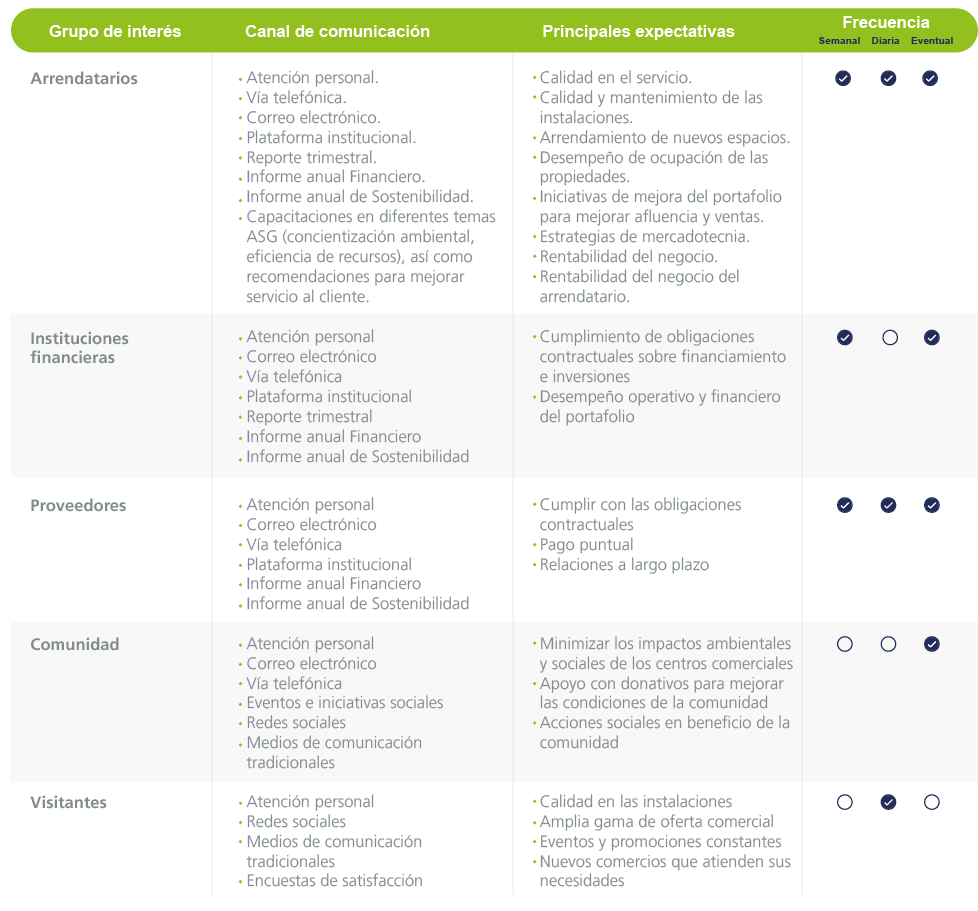Click the Diaria checkmark for Arrendatarios
Screen dimensions: 978x911
coord(888,79)
